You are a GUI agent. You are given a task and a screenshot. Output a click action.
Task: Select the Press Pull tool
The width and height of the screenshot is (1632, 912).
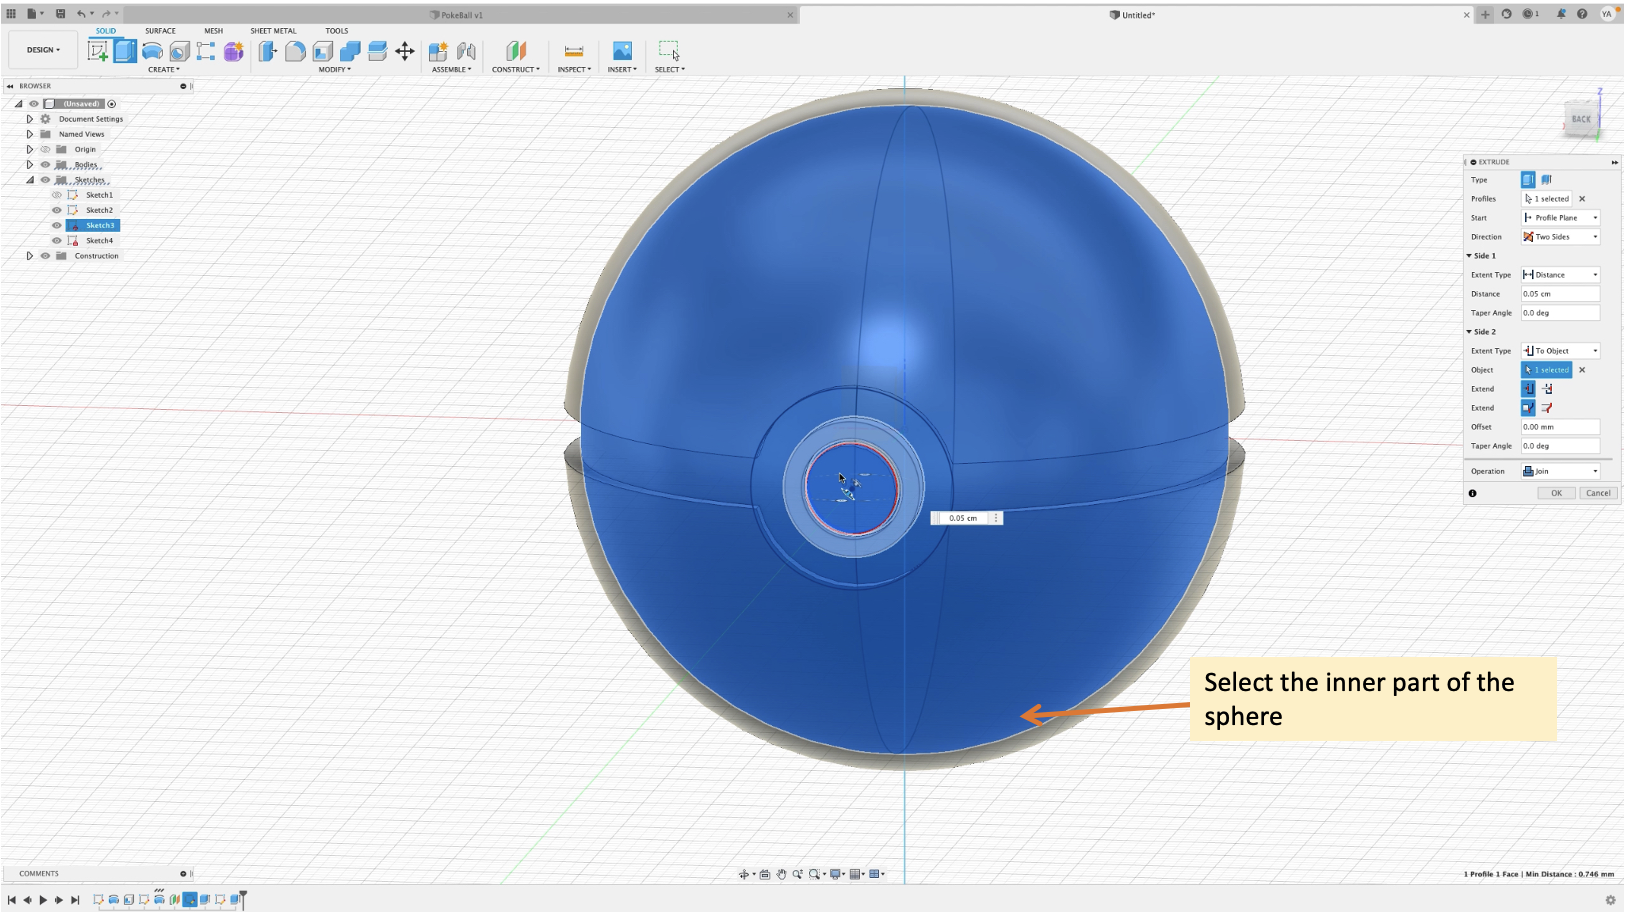pos(267,51)
